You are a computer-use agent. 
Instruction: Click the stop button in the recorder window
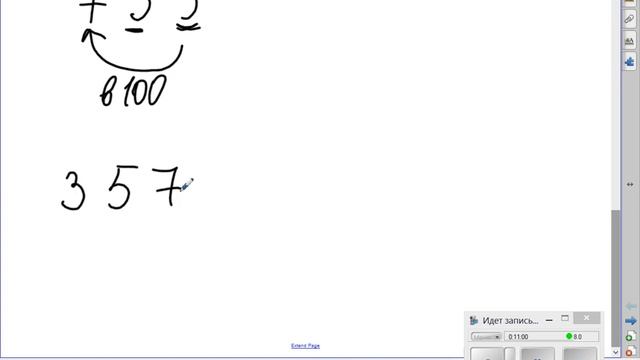click(x=580, y=354)
